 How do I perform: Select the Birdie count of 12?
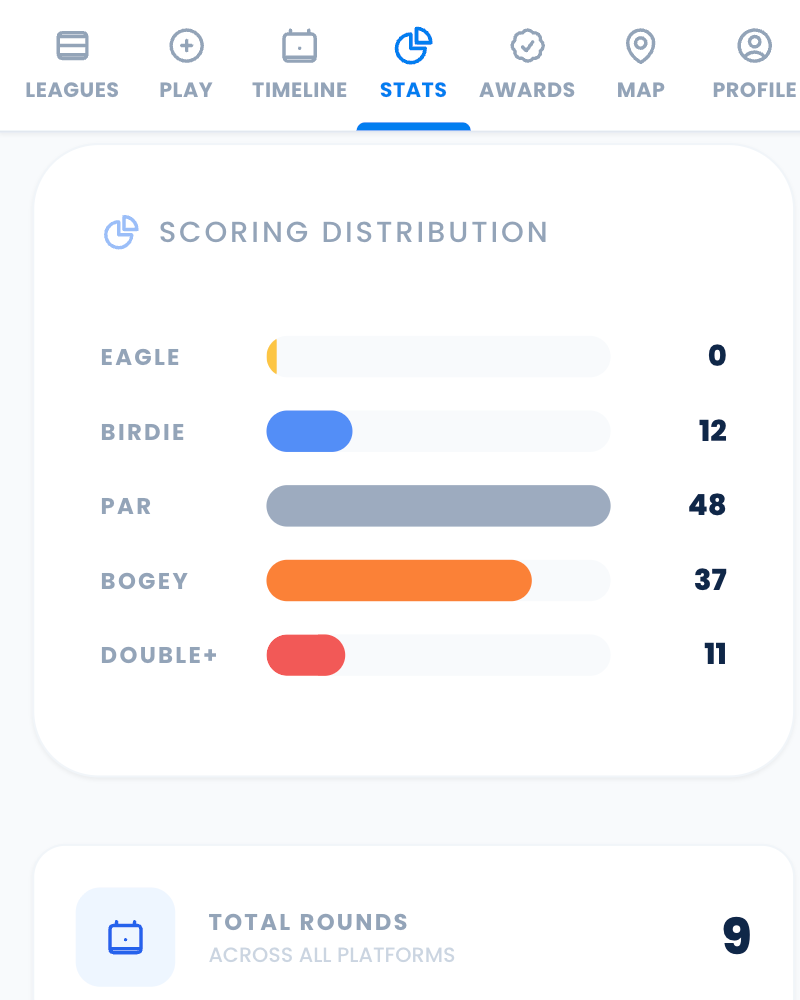711,431
